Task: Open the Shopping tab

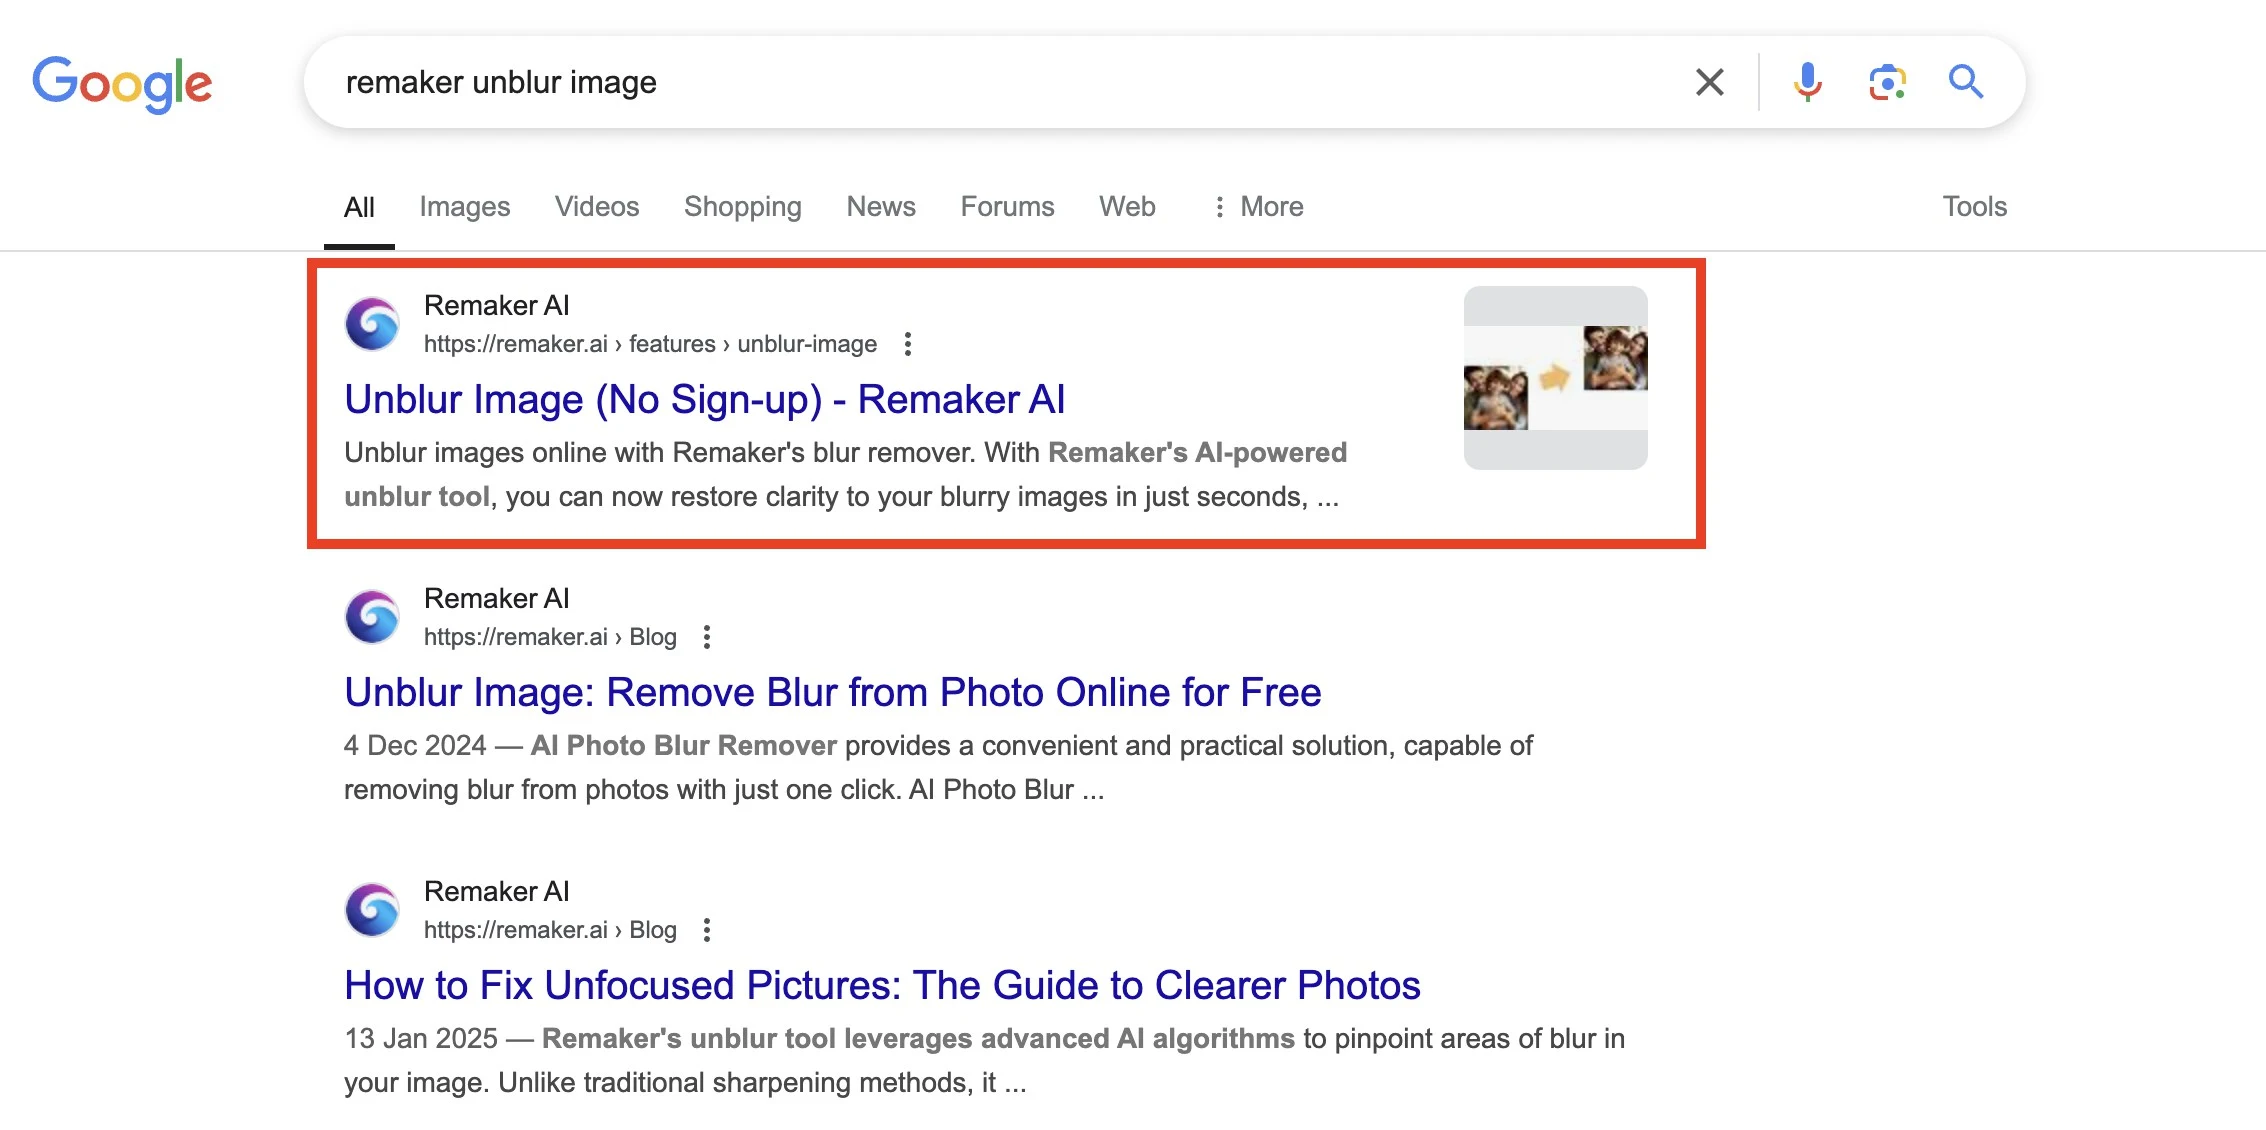Action: [x=743, y=207]
